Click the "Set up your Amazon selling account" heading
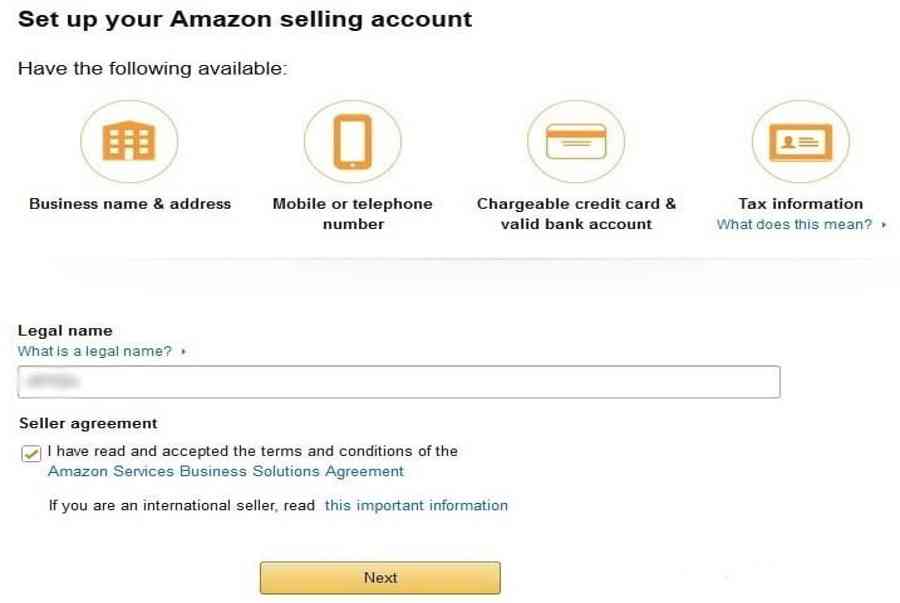 coord(245,19)
